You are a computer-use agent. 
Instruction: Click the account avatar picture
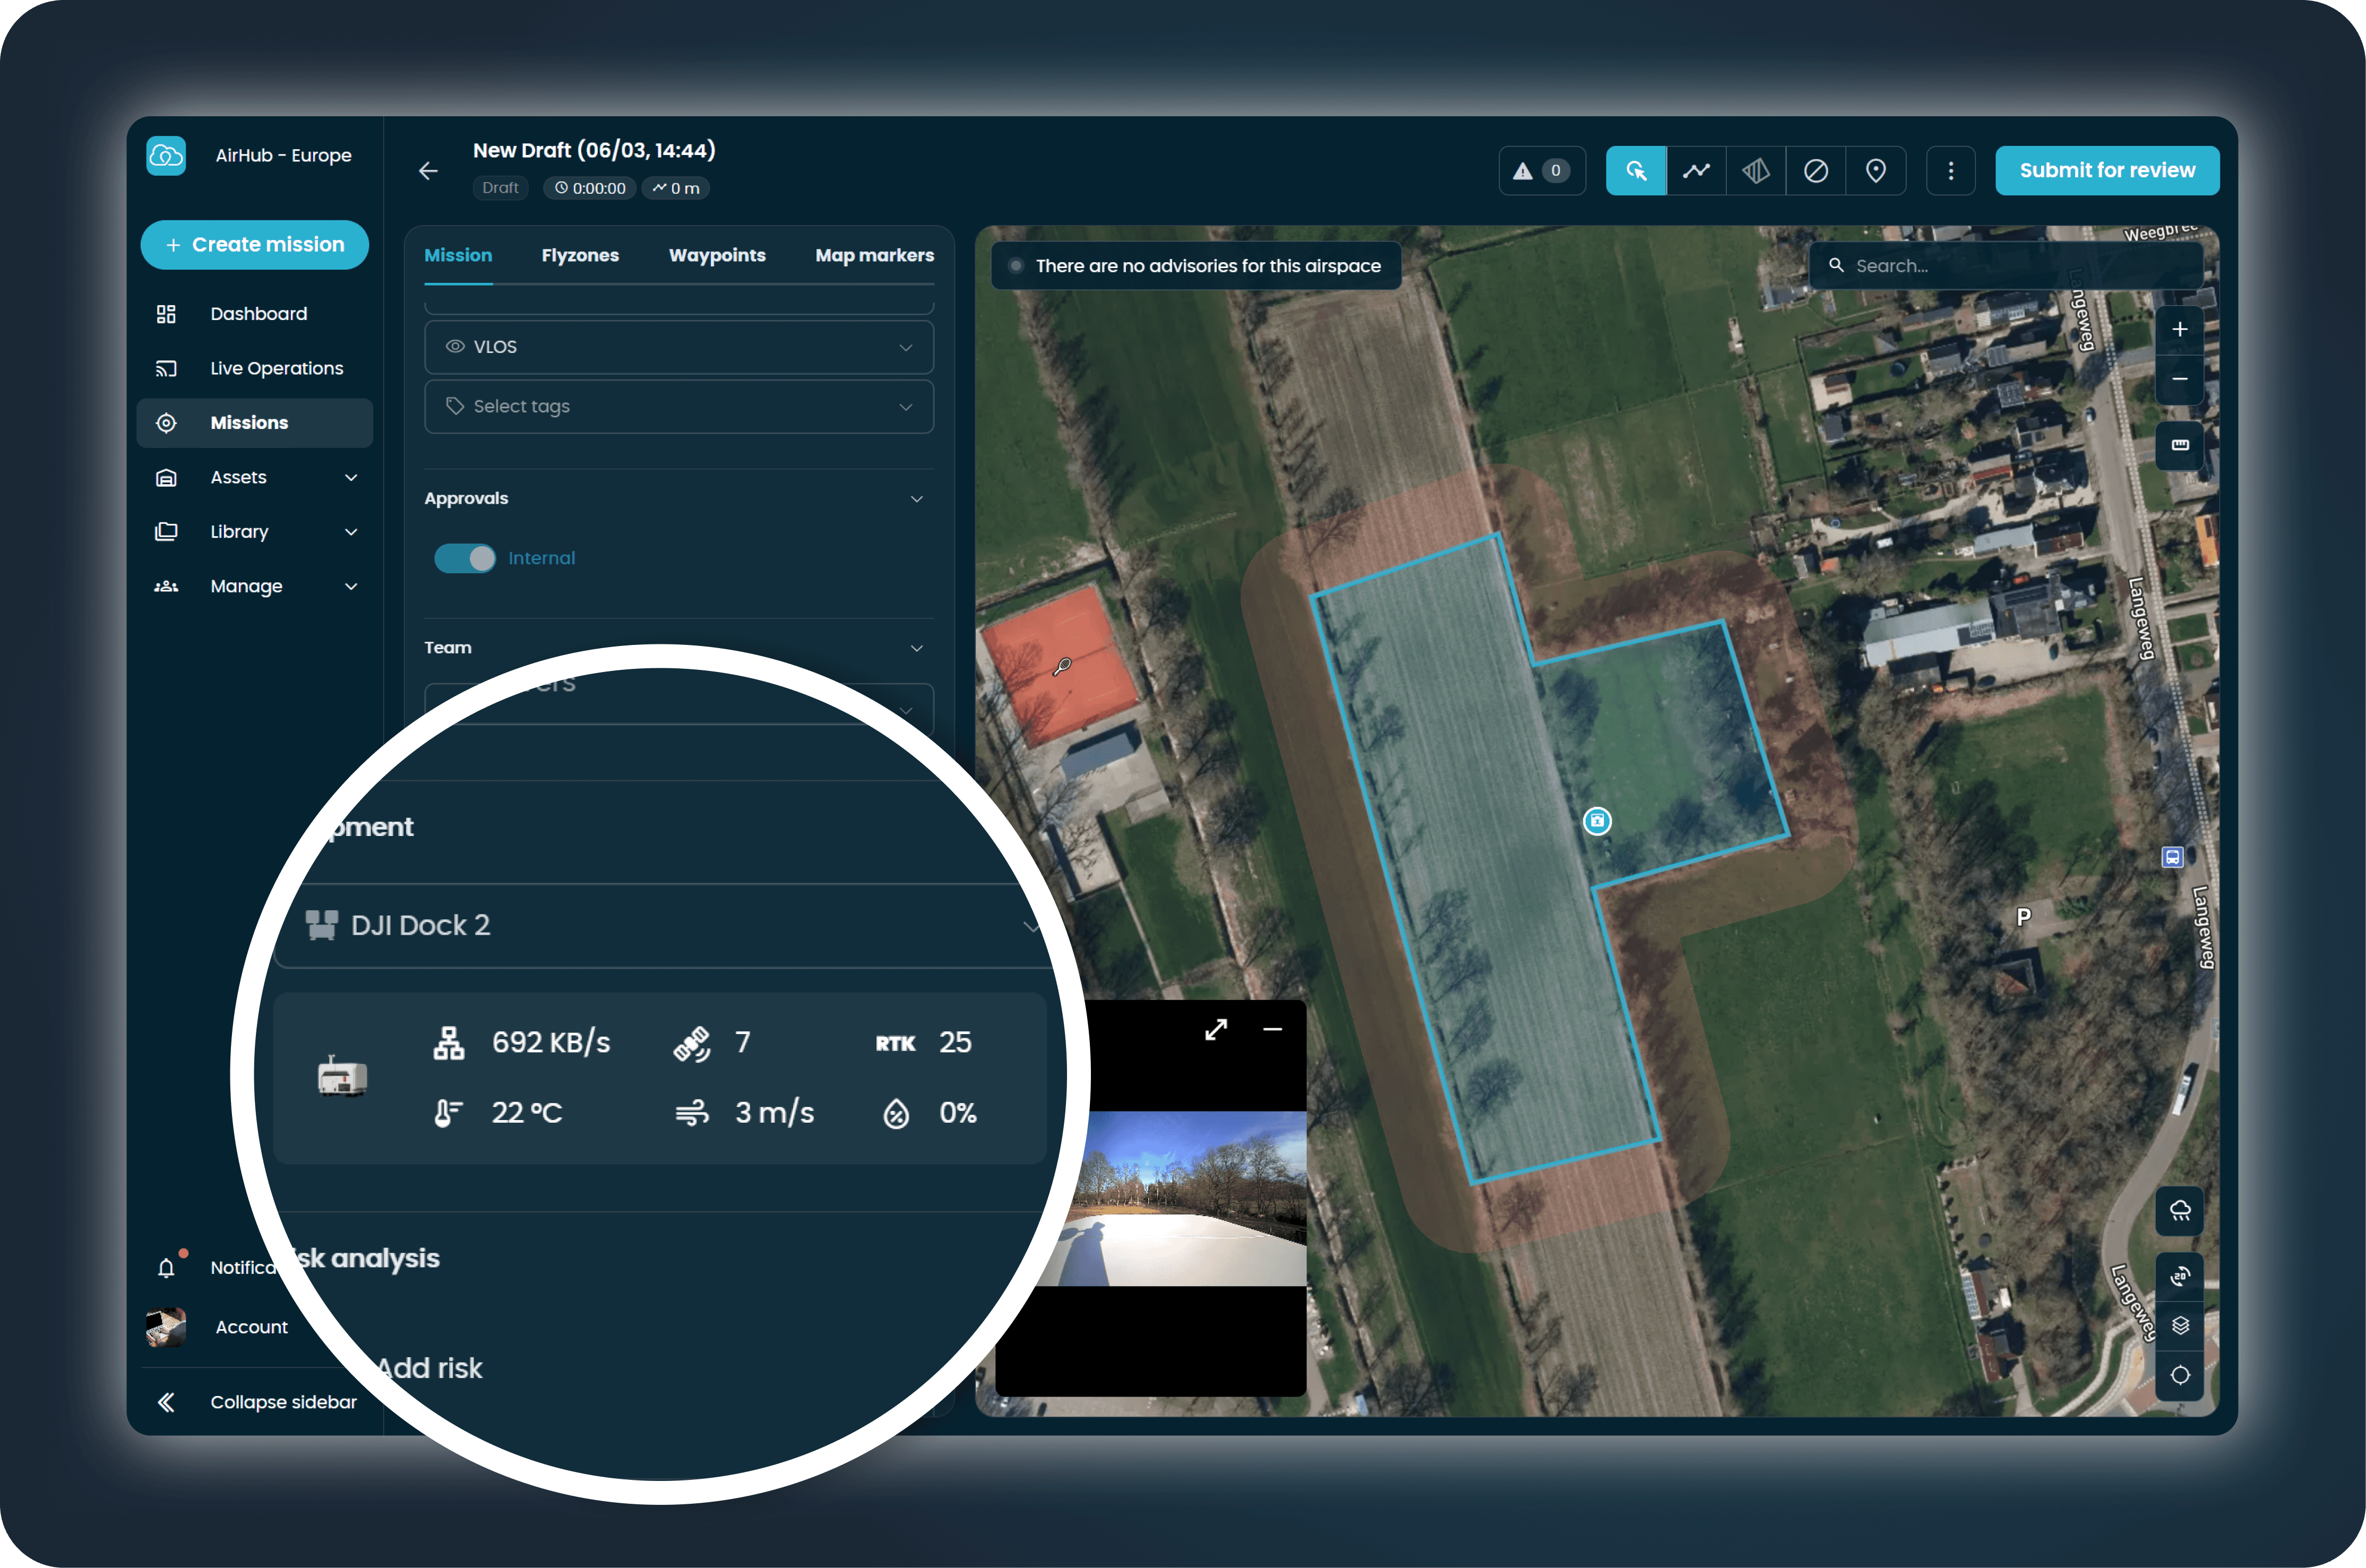click(166, 1328)
